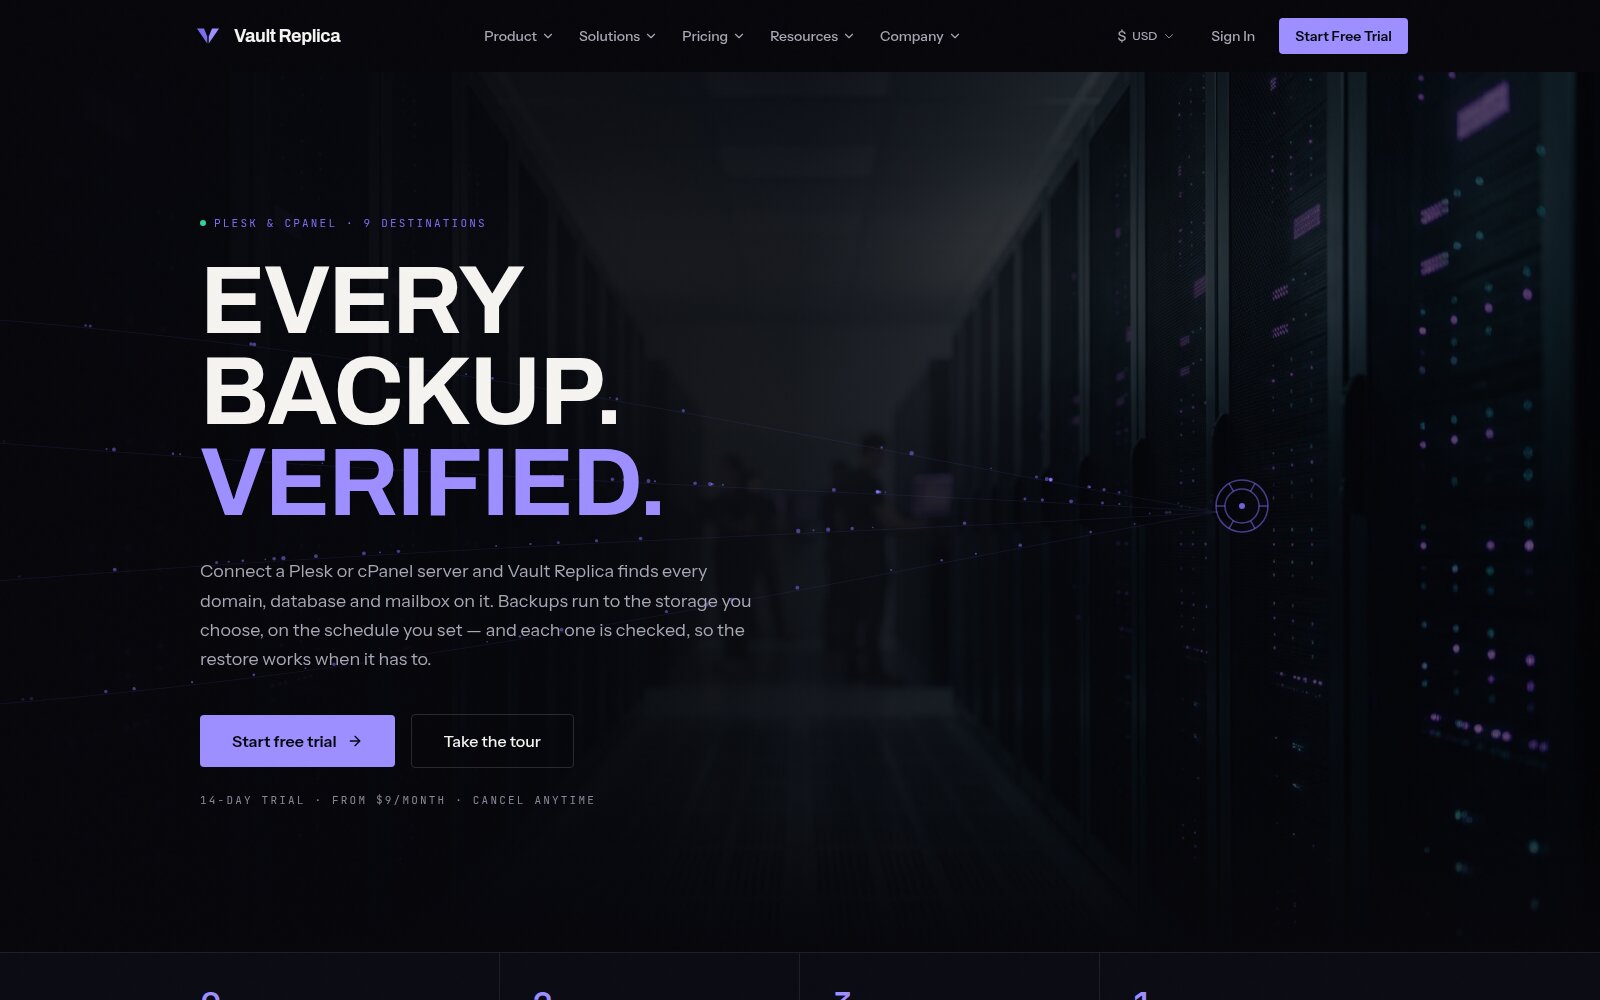This screenshot has height=1000, width=1600.
Task: Expand the Solutions dropdown chevron
Action: (x=651, y=36)
